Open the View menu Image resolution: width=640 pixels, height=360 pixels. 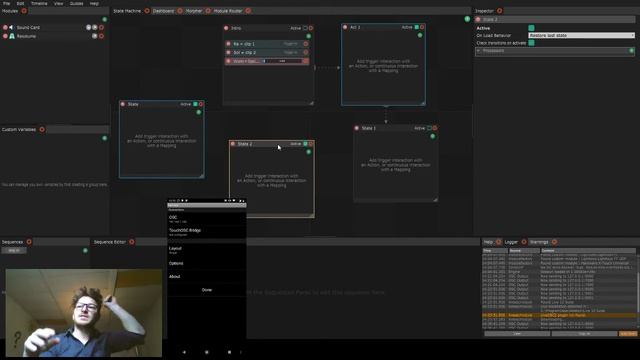(59, 3)
